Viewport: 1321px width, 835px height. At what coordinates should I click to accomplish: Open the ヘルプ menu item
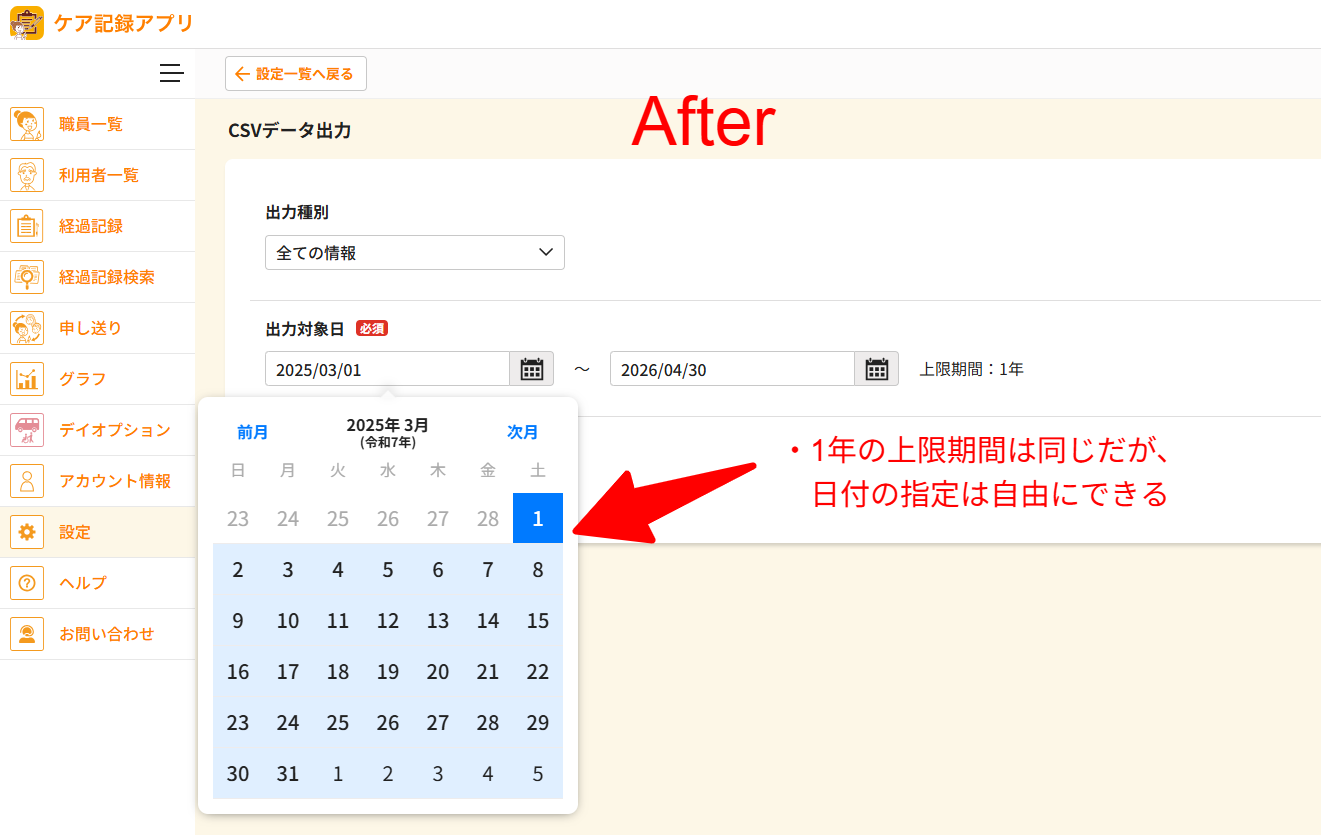tap(82, 583)
